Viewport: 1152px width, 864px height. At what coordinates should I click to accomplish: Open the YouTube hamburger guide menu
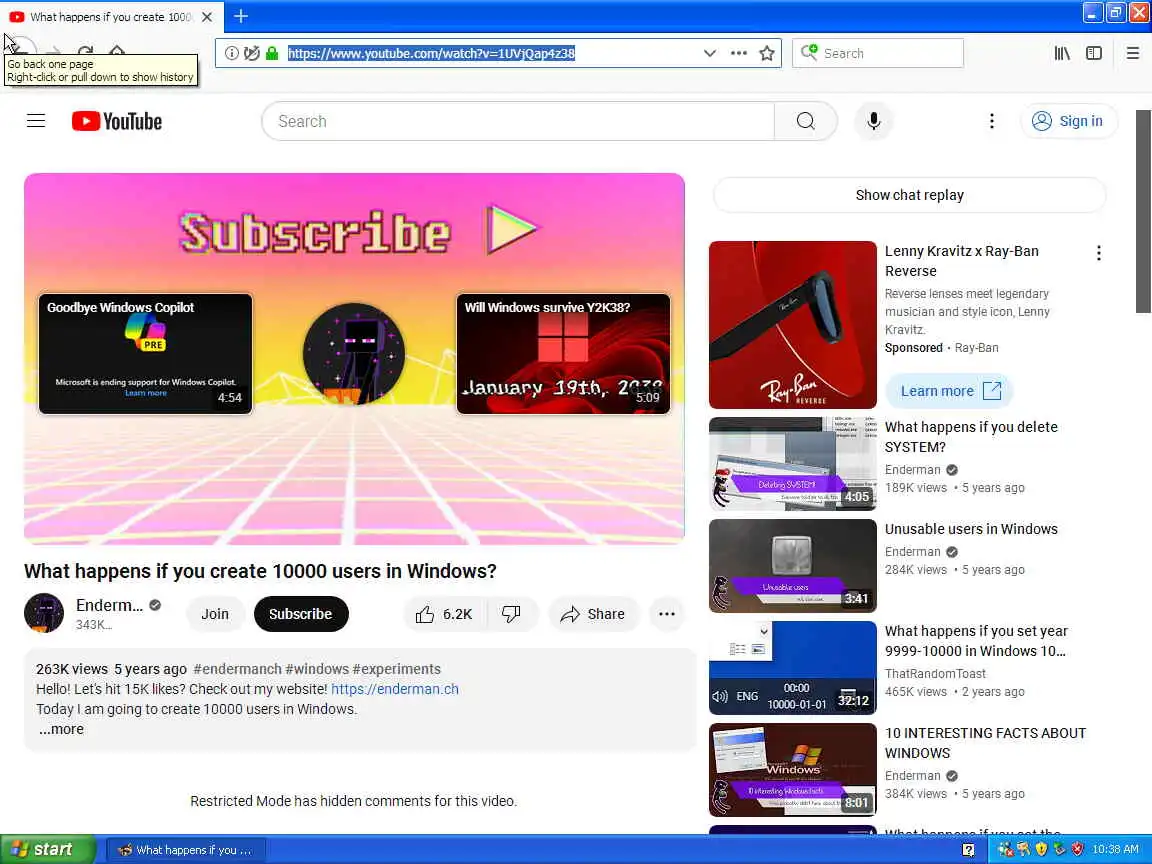point(36,121)
